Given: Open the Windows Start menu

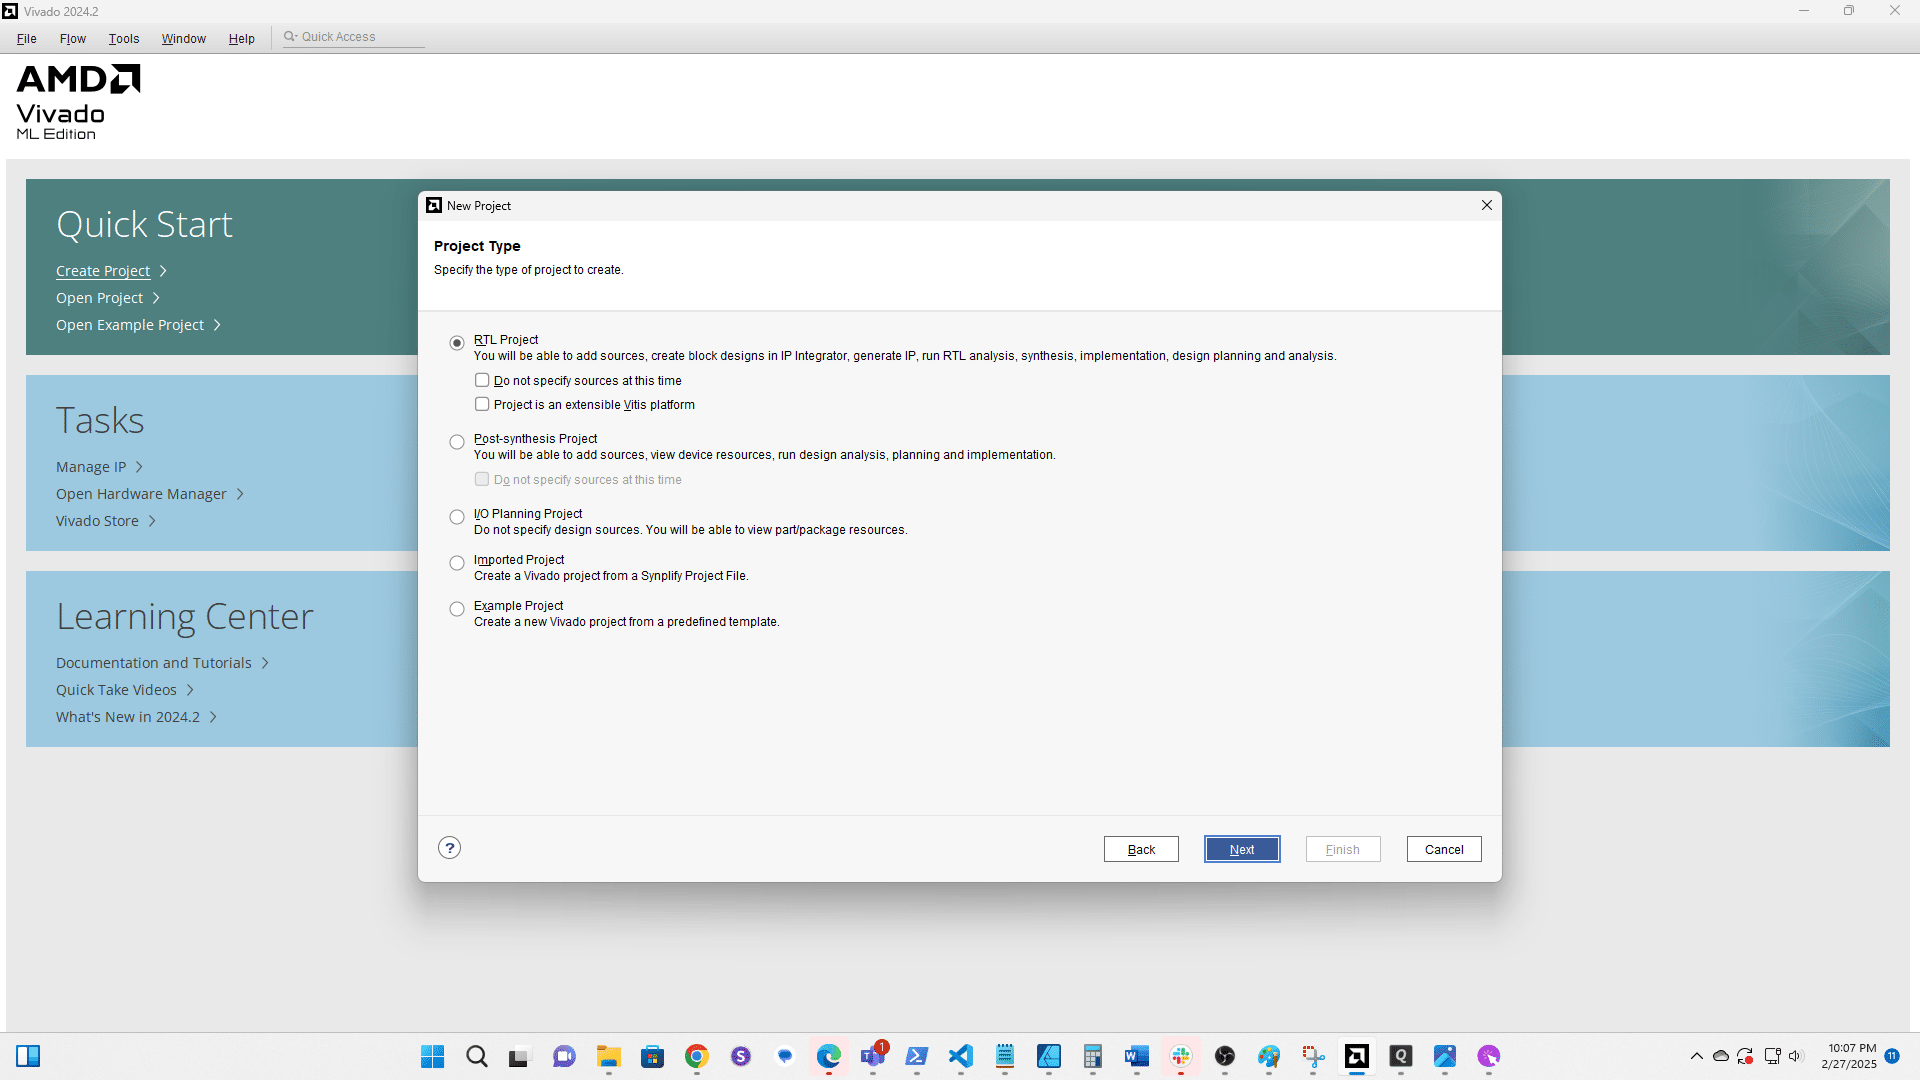Looking at the screenshot, I should coord(432,1056).
